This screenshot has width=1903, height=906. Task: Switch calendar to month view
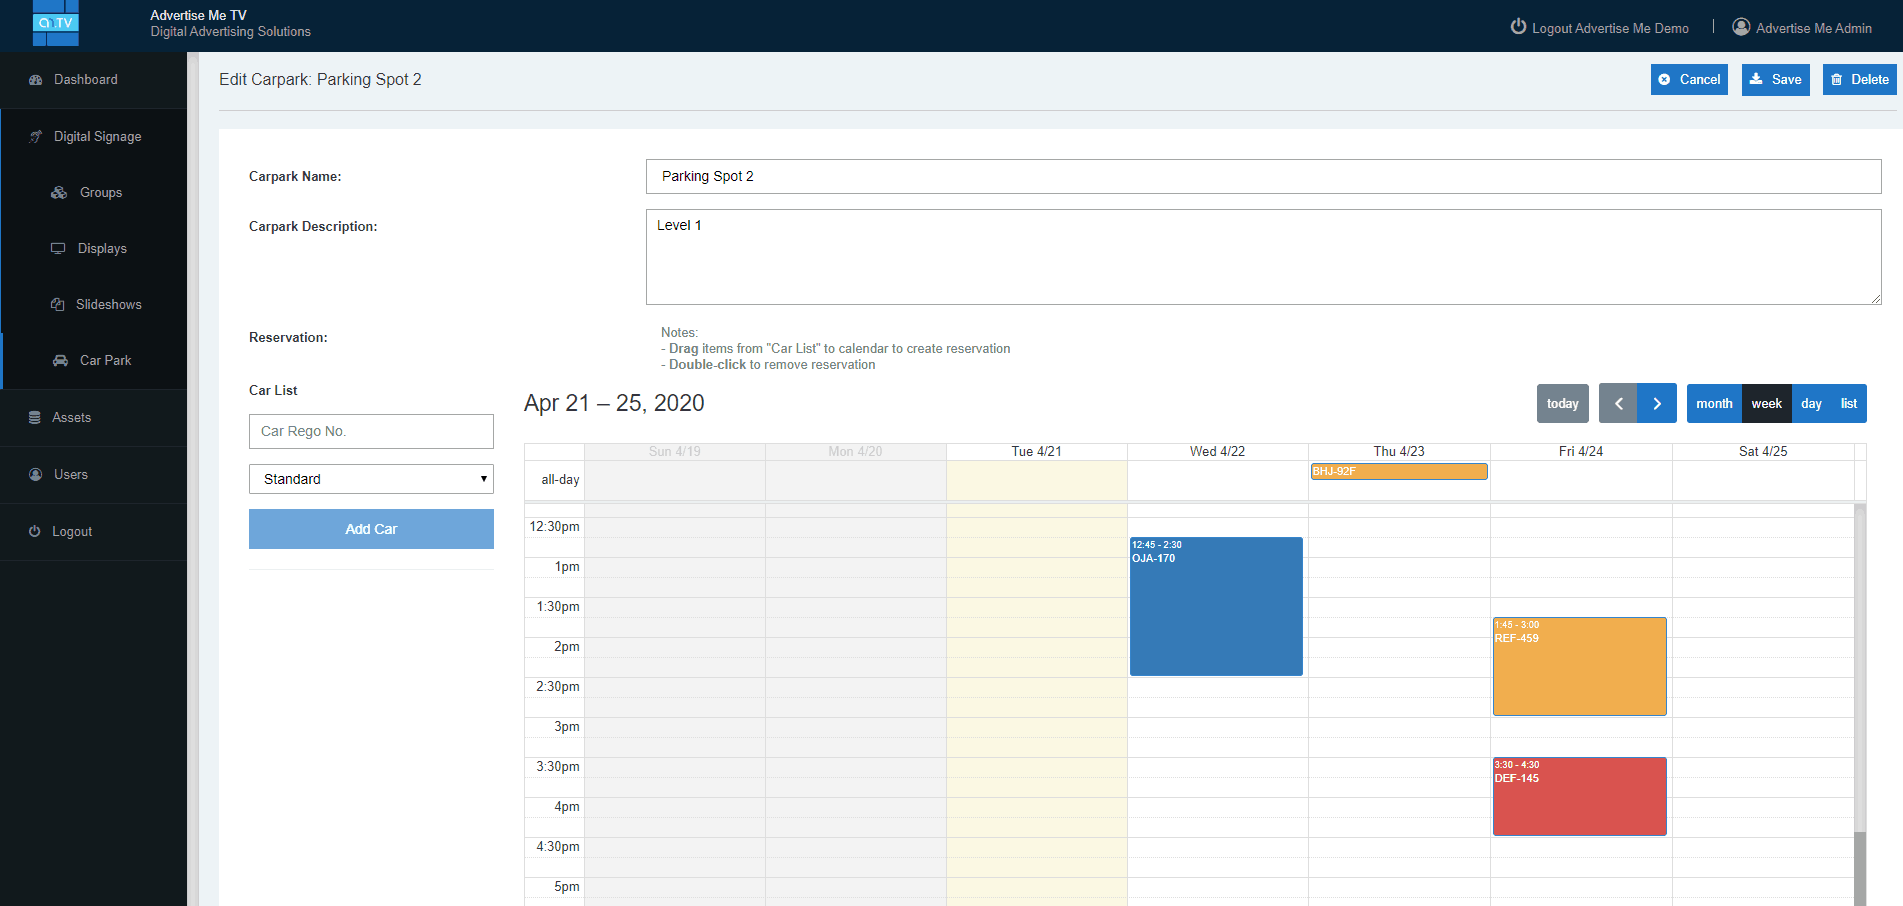click(1714, 404)
